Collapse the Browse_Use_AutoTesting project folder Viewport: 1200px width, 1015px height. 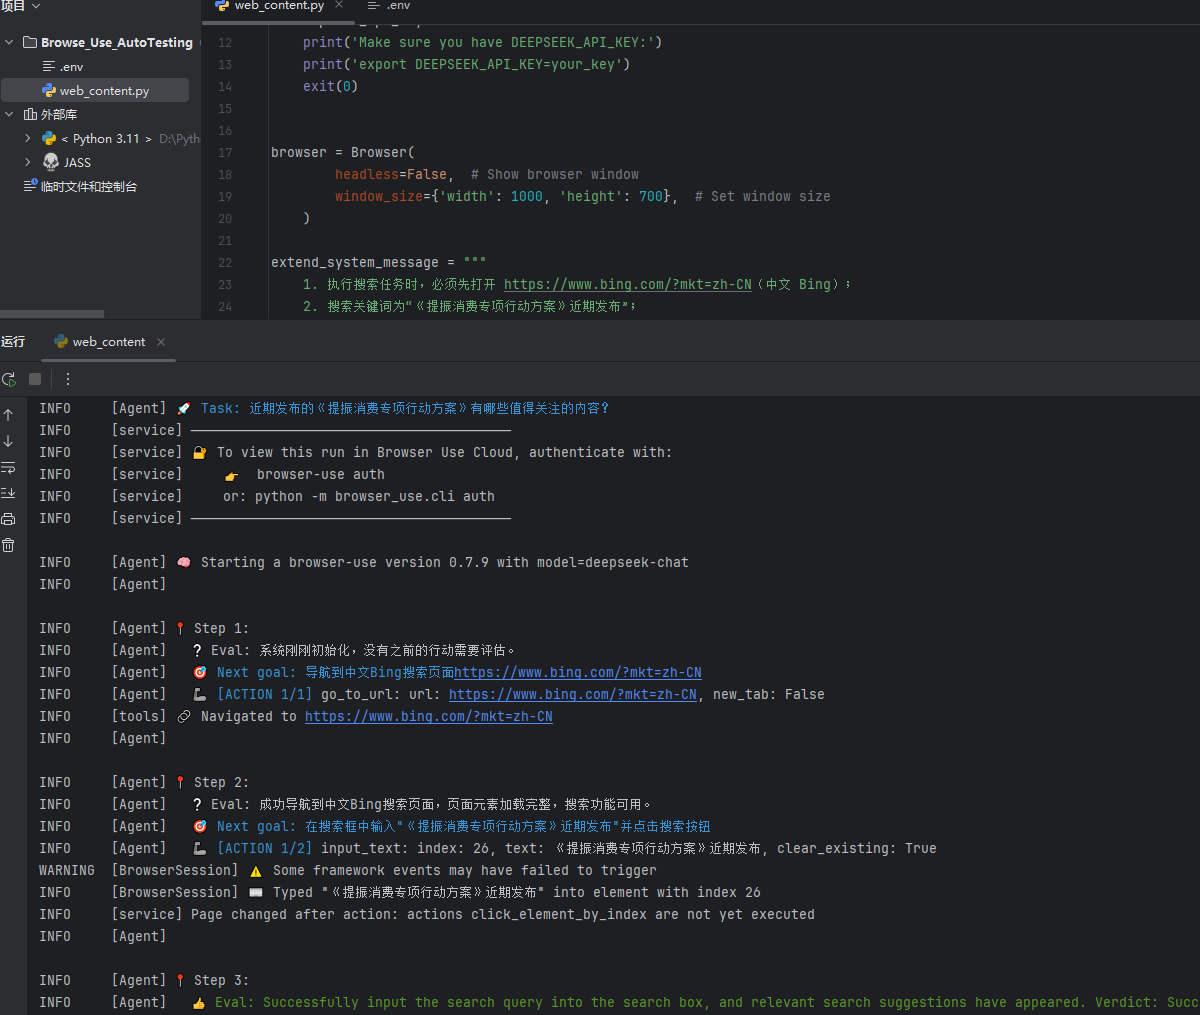point(9,43)
